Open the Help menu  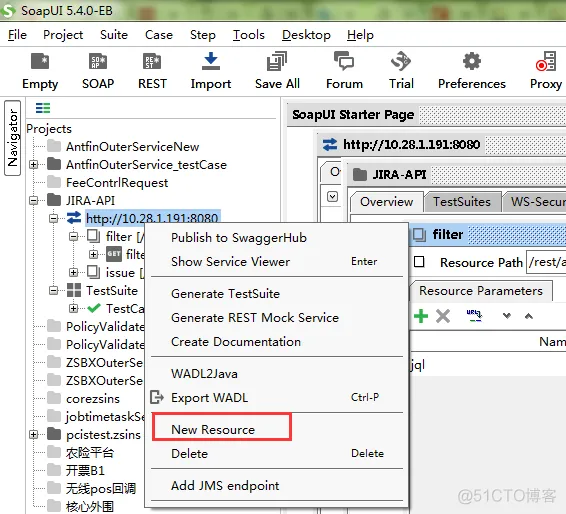click(360, 35)
